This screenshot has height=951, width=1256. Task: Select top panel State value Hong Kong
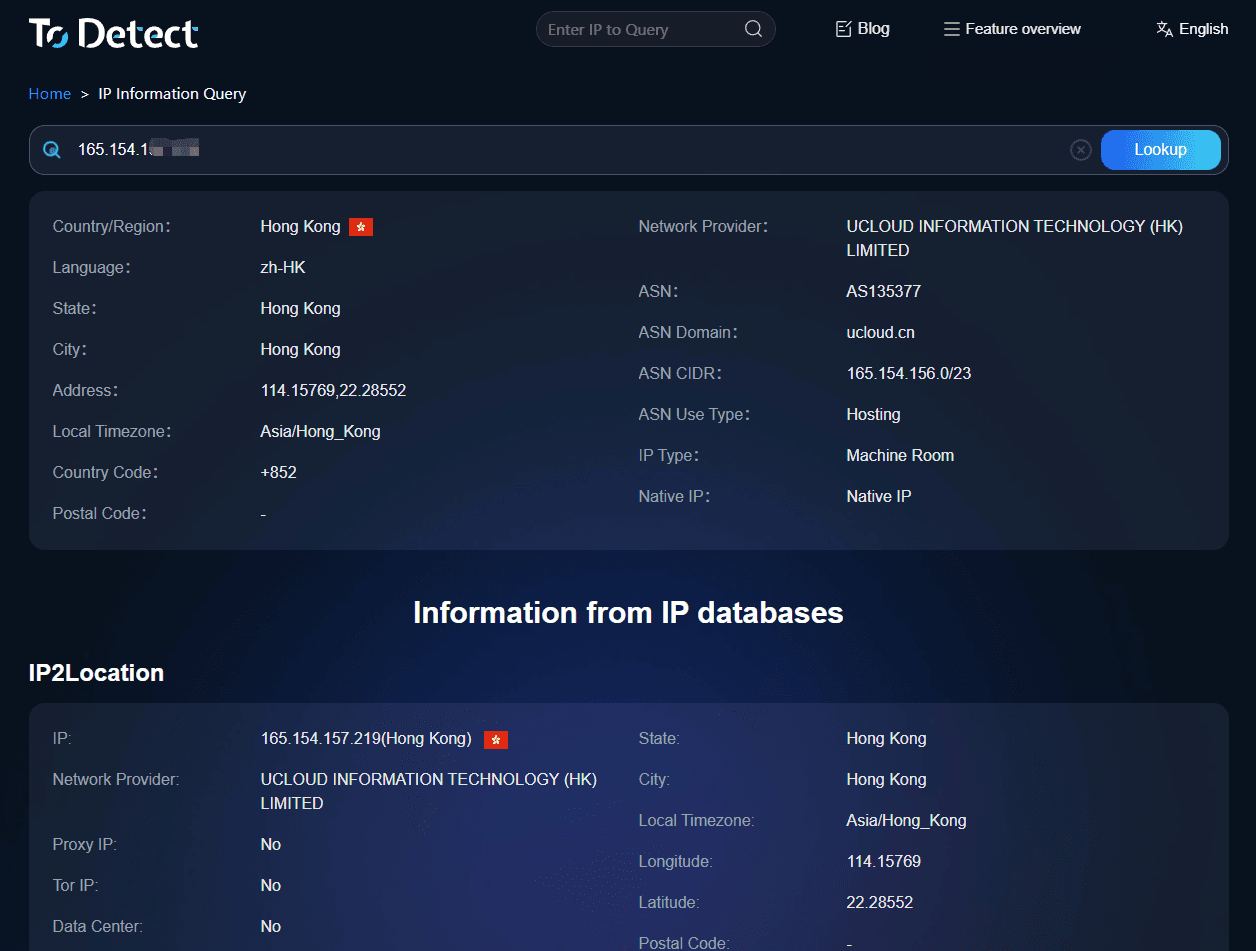click(300, 308)
